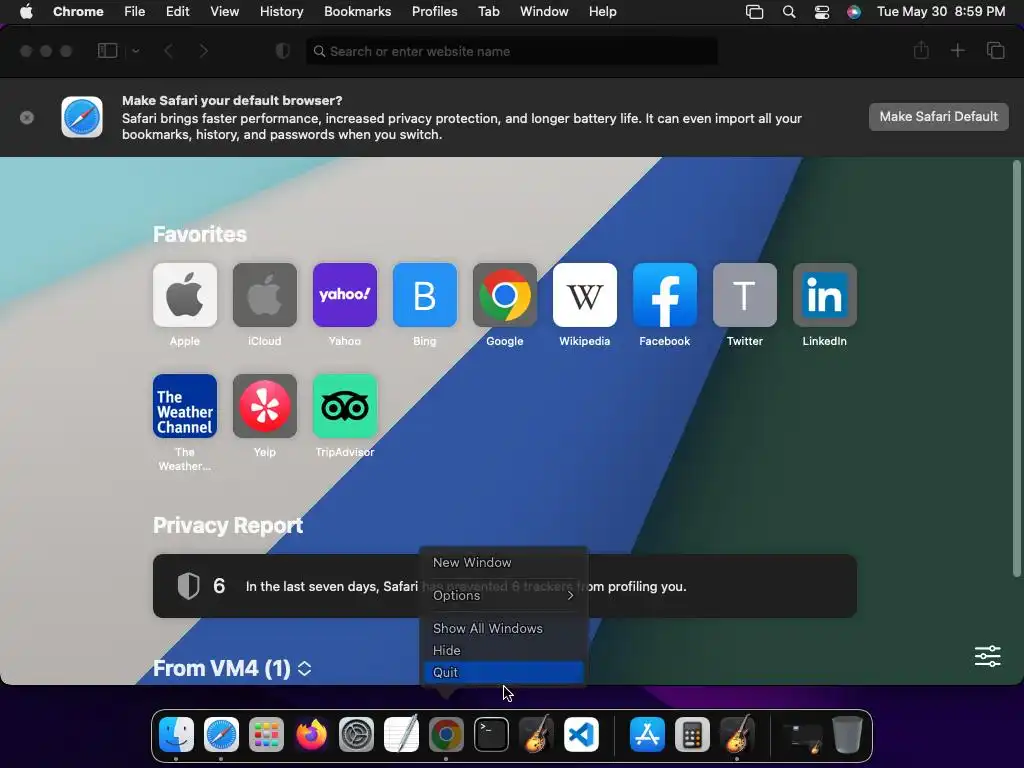Open the File menu

(135, 11)
